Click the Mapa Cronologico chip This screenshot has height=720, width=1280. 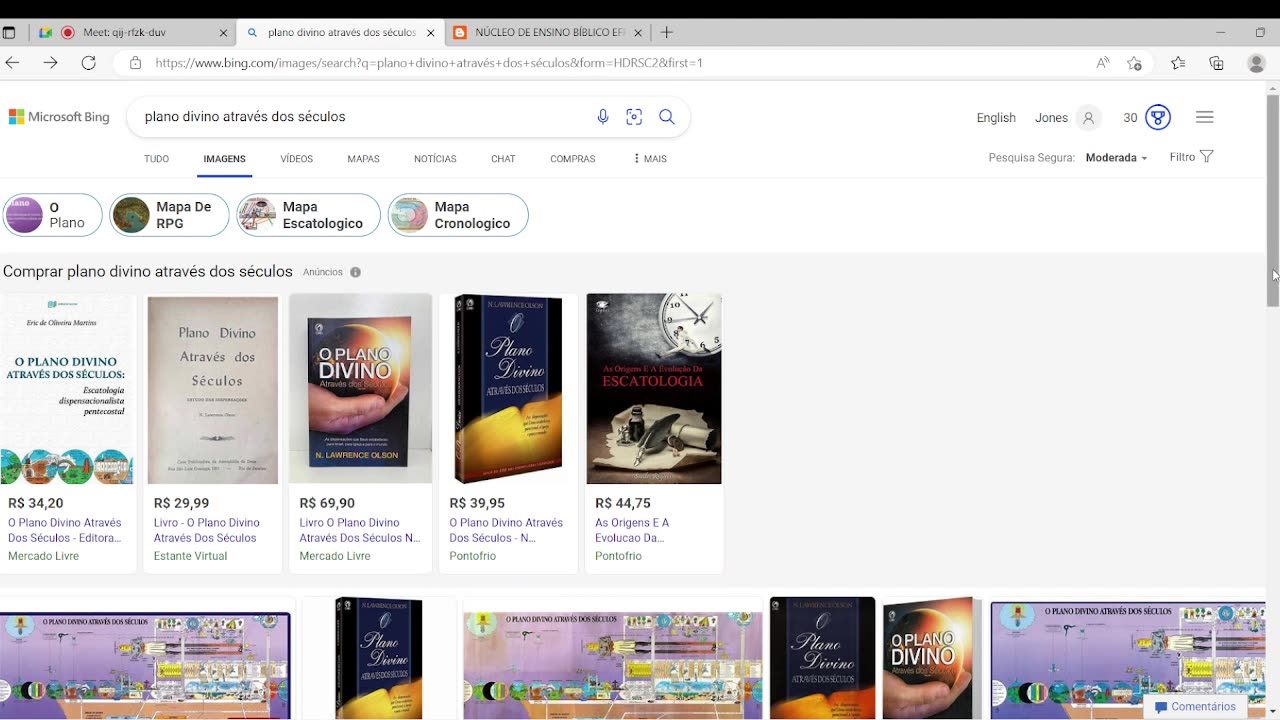[x=458, y=215]
